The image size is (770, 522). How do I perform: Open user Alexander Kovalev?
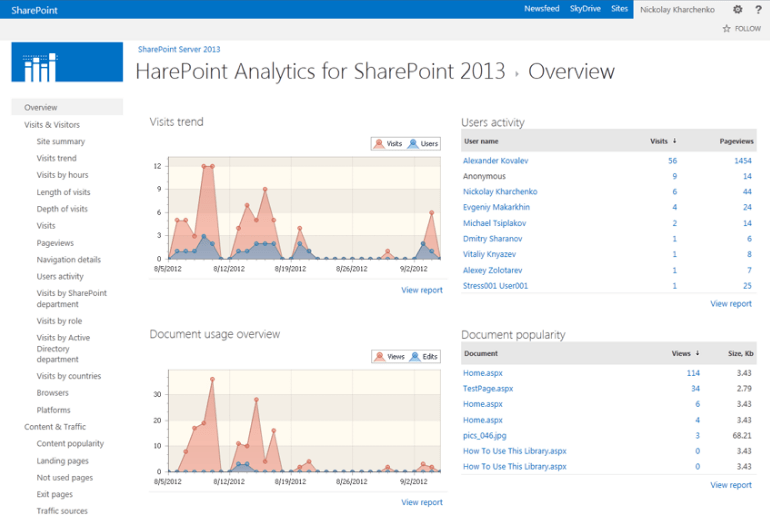point(495,161)
